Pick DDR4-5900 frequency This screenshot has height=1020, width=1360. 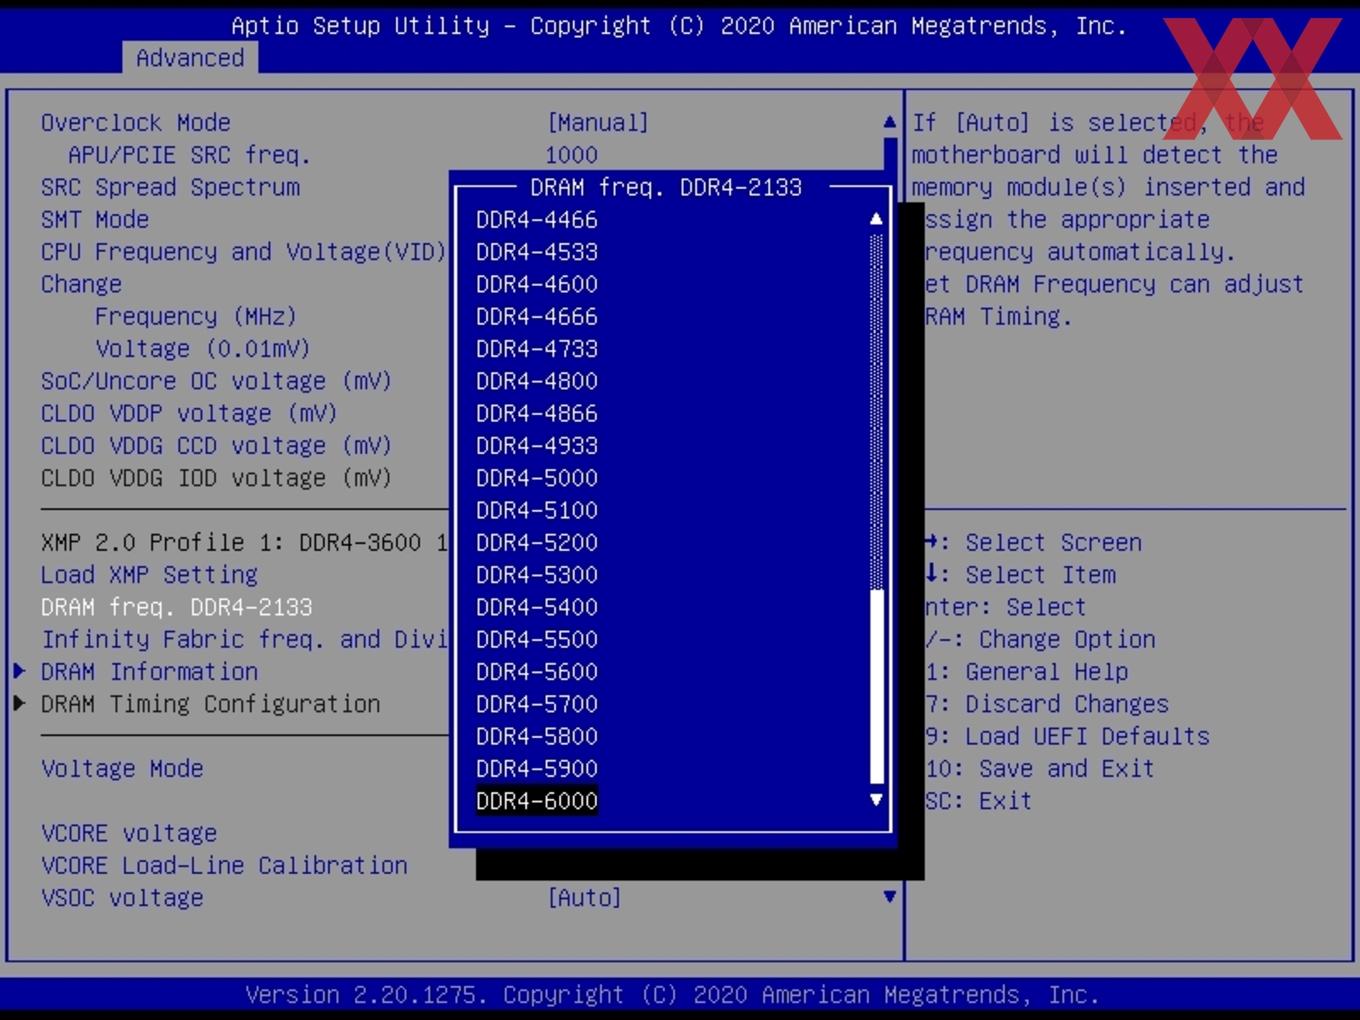click(x=537, y=769)
